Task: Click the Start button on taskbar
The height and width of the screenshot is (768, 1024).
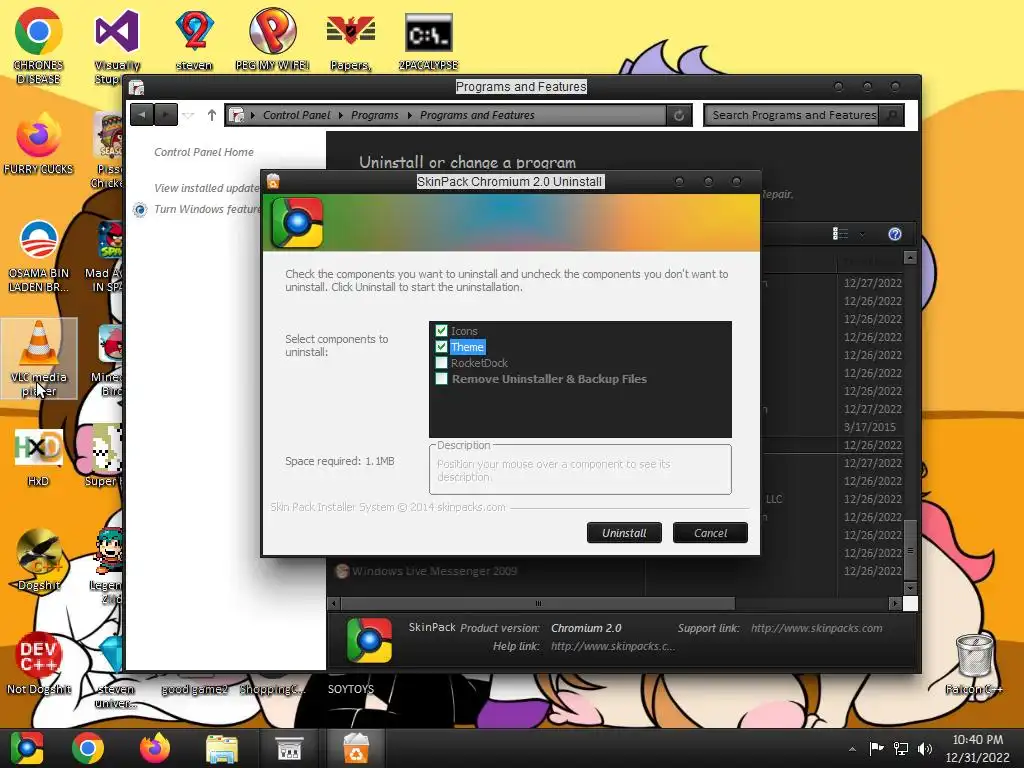Action: click(x=27, y=748)
